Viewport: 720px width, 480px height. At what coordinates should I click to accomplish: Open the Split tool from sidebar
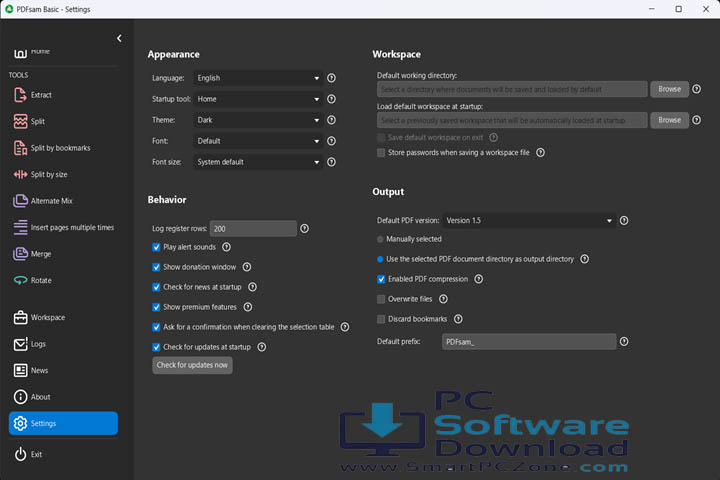pyautogui.click(x=38, y=121)
